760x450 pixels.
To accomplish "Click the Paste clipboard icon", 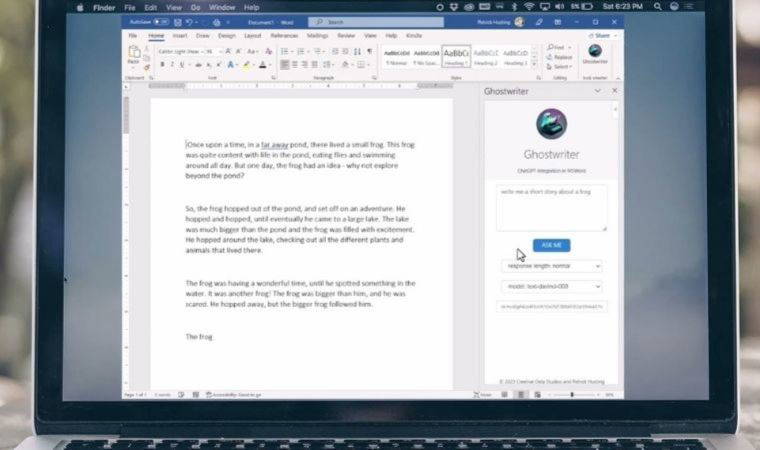I will click(x=134, y=52).
